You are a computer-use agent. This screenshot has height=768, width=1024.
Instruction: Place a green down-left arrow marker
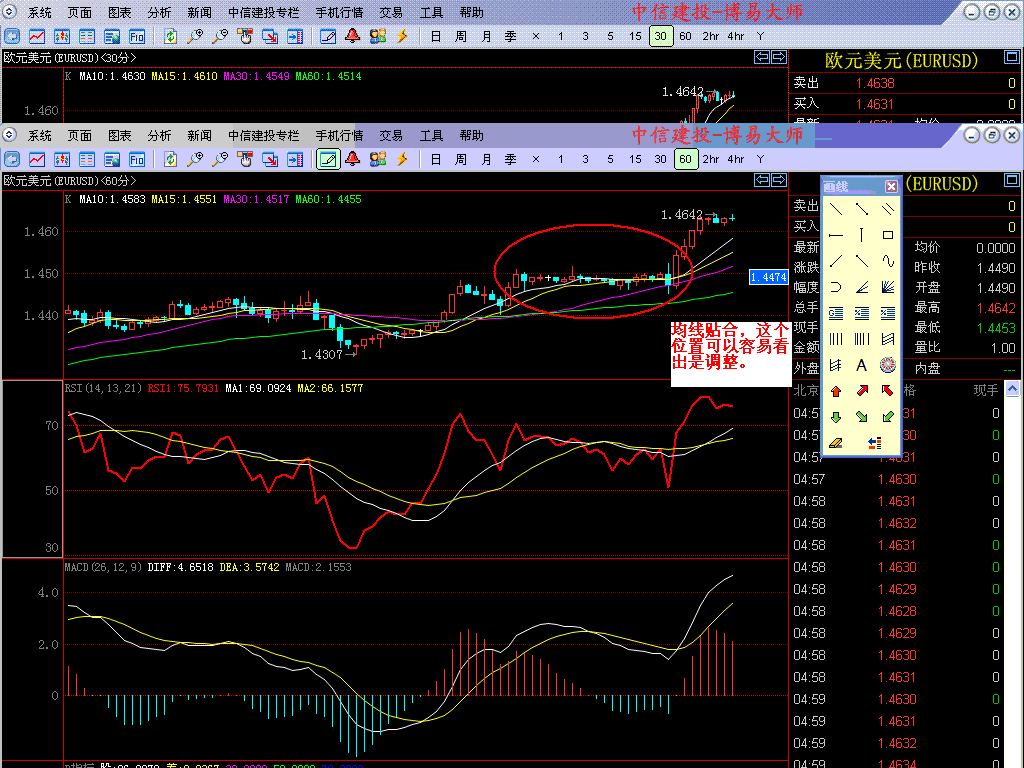[888, 417]
